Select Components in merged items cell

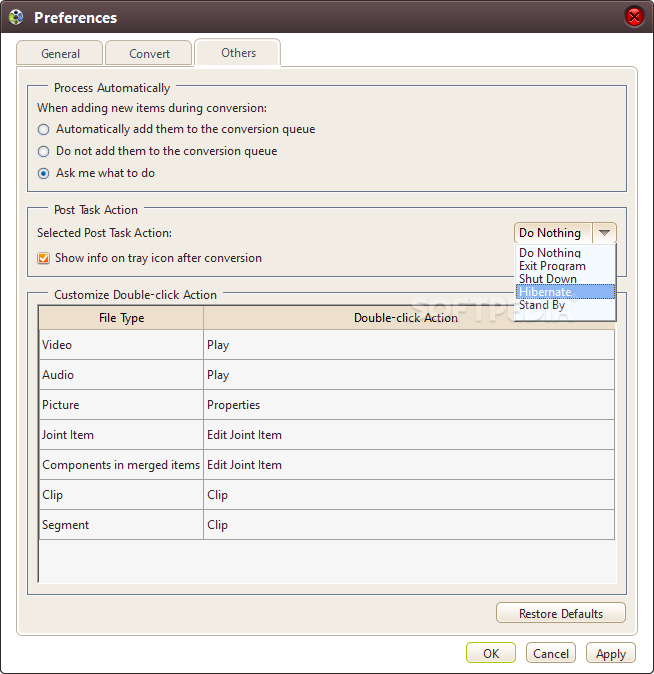coord(121,465)
